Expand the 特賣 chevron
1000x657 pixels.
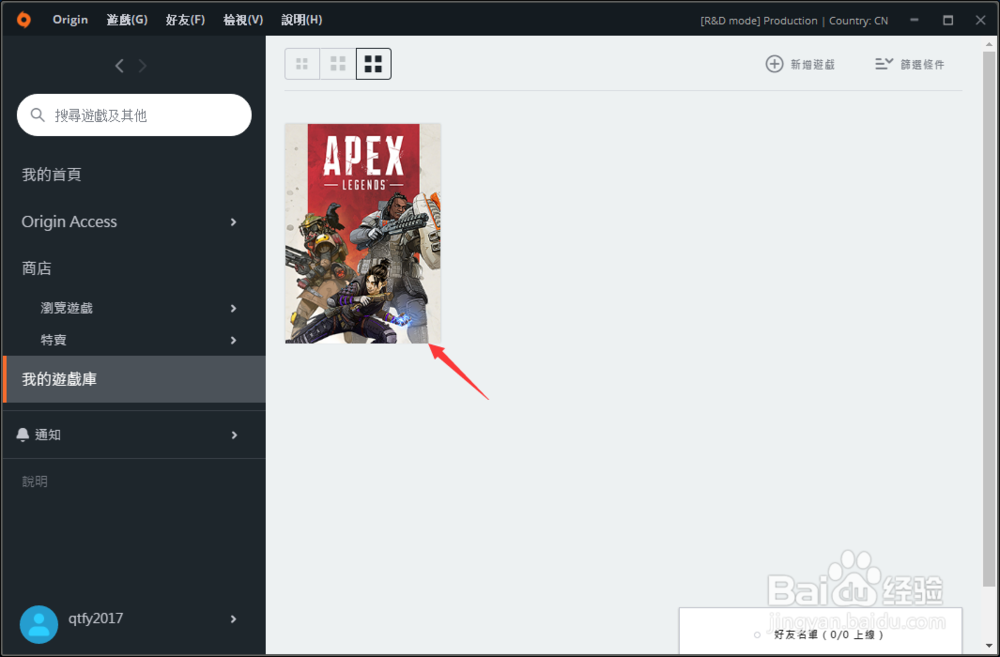[233, 340]
